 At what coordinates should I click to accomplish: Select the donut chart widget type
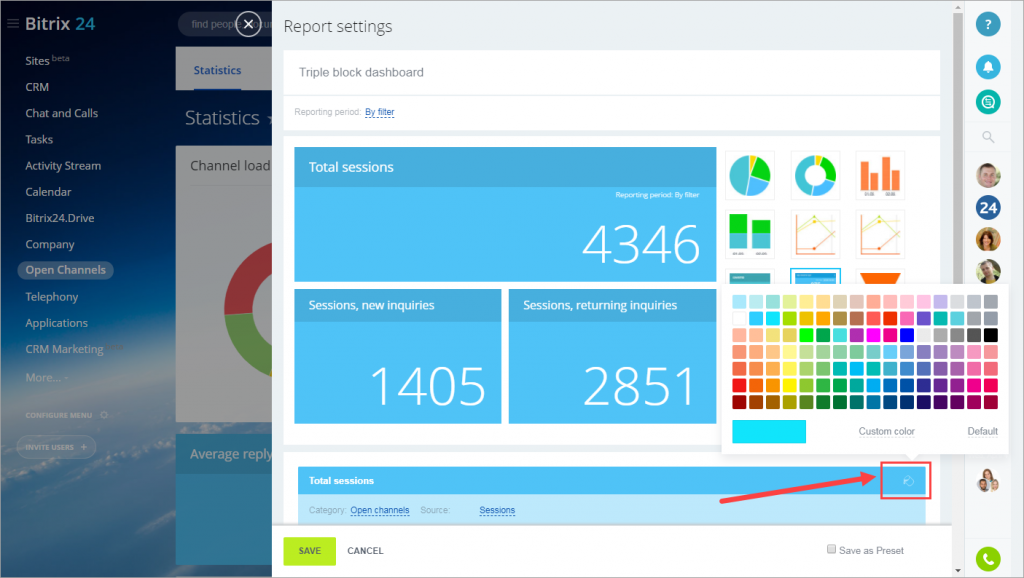[815, 176]
